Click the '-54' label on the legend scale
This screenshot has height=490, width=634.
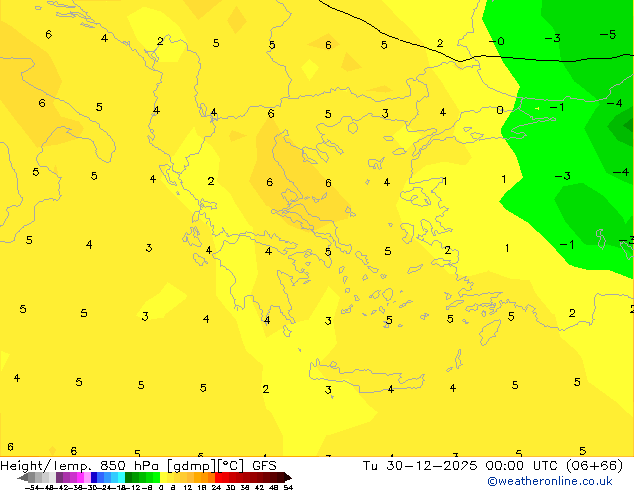(32, 487)
